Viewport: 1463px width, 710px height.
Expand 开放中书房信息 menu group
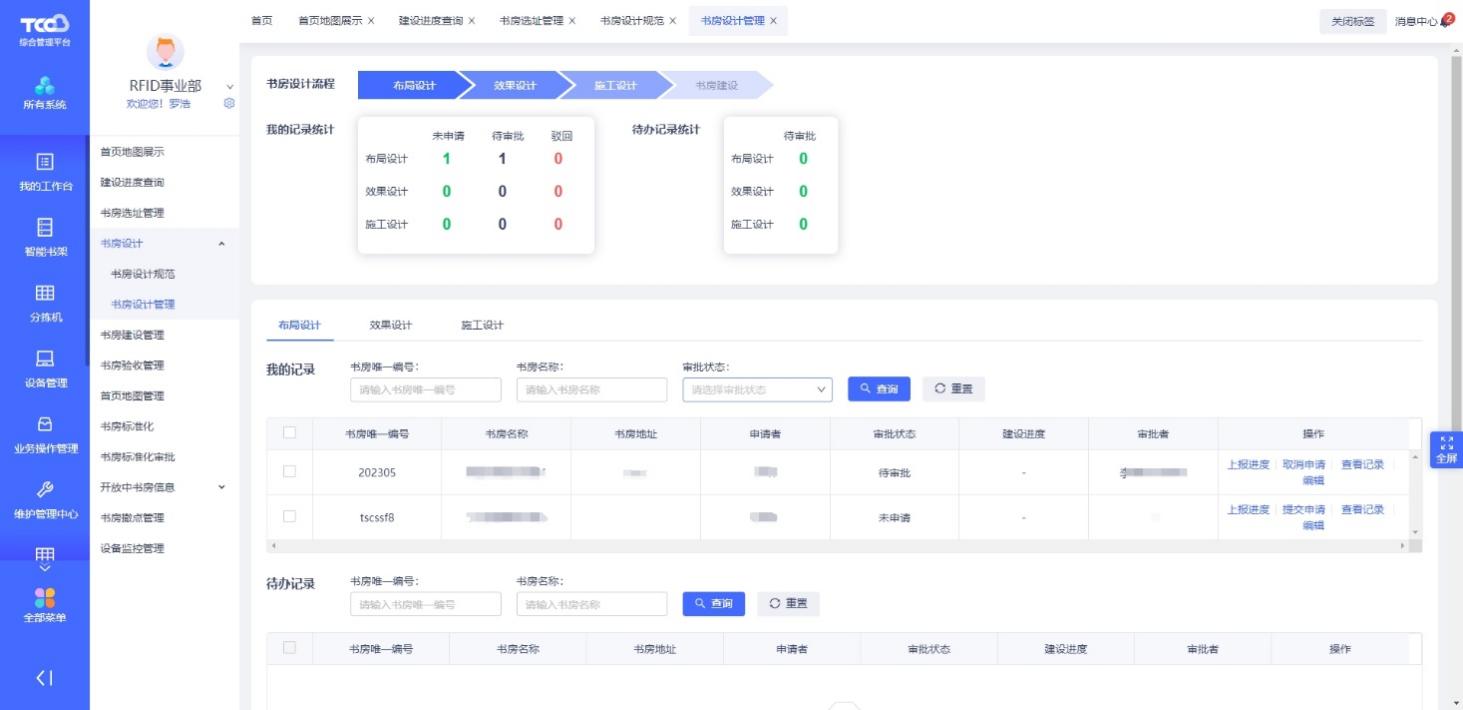(221, 488)
